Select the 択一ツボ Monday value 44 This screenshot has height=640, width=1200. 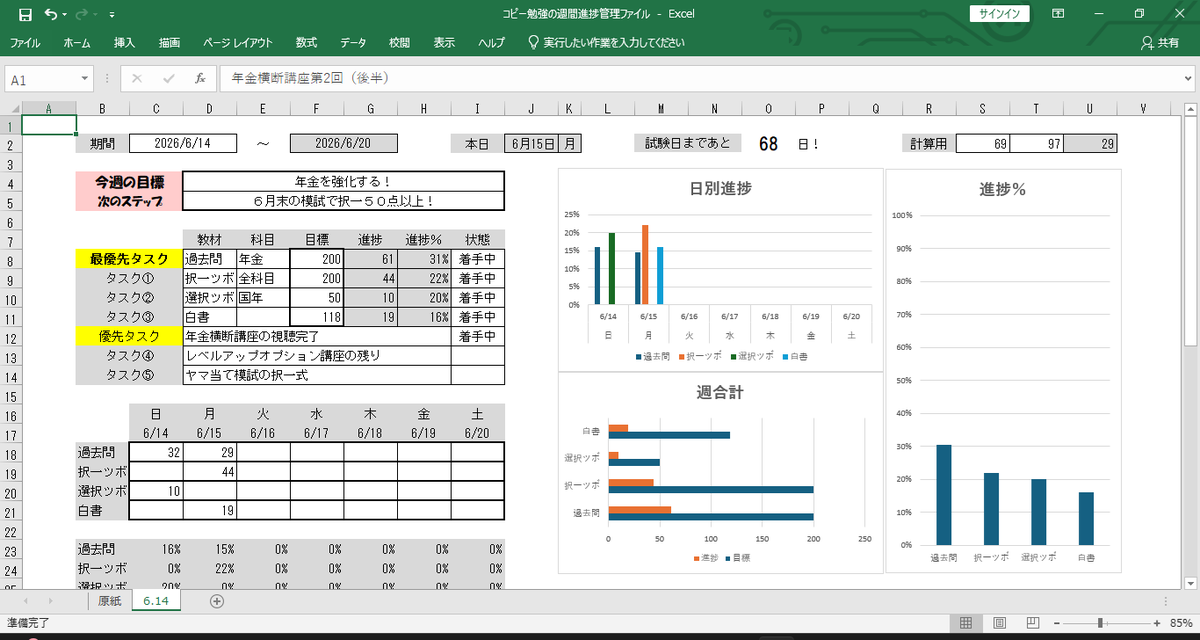pyautogui.click(x=210, y=471)
